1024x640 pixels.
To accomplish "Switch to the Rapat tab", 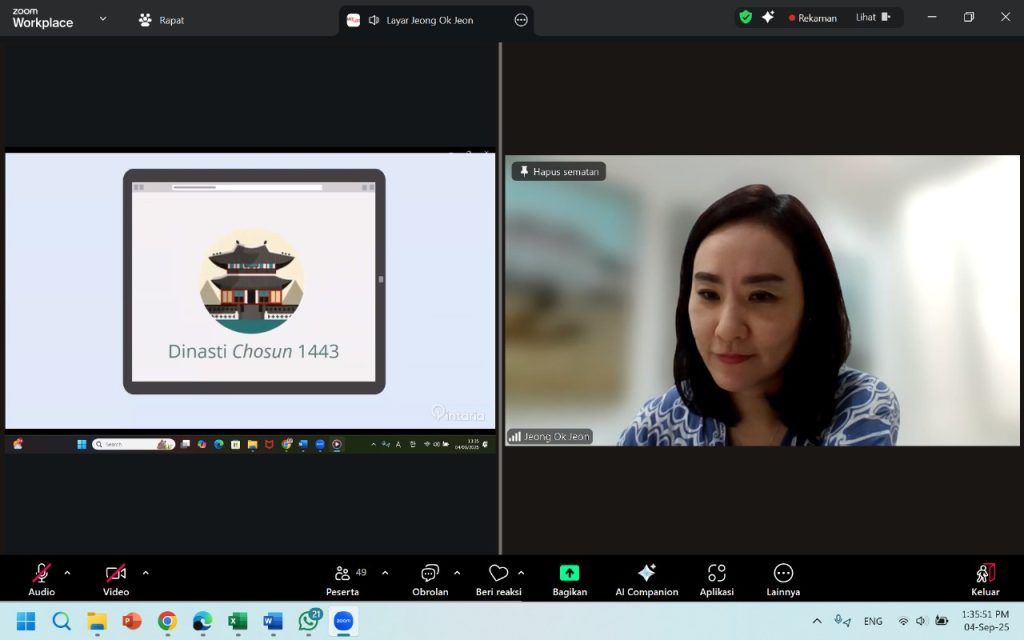I will tap(161, 20).
